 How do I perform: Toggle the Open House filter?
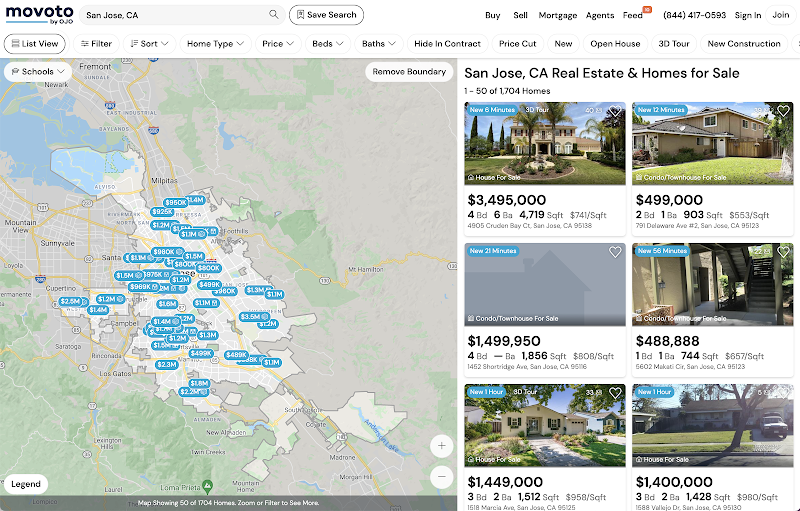pyautogui.click(x=615, y=44)
